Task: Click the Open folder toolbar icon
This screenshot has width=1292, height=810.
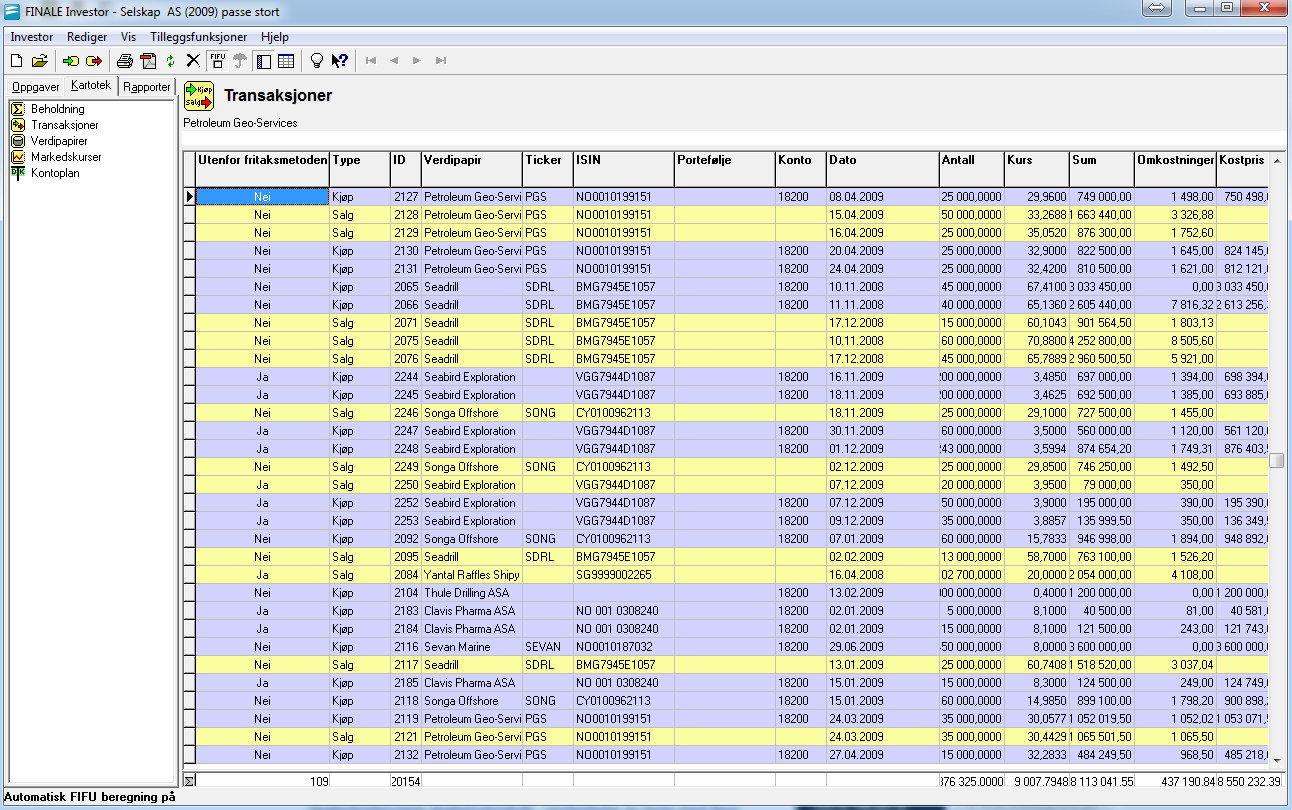Action: tap(40, 61)
